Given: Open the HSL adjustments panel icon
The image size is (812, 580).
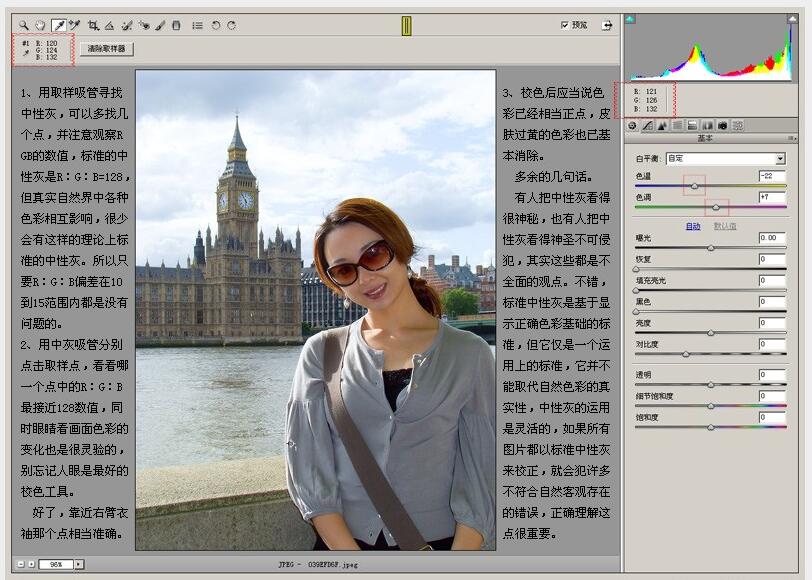Looking at the screenshot, I should pyautogui.click(x=678, y=125).
